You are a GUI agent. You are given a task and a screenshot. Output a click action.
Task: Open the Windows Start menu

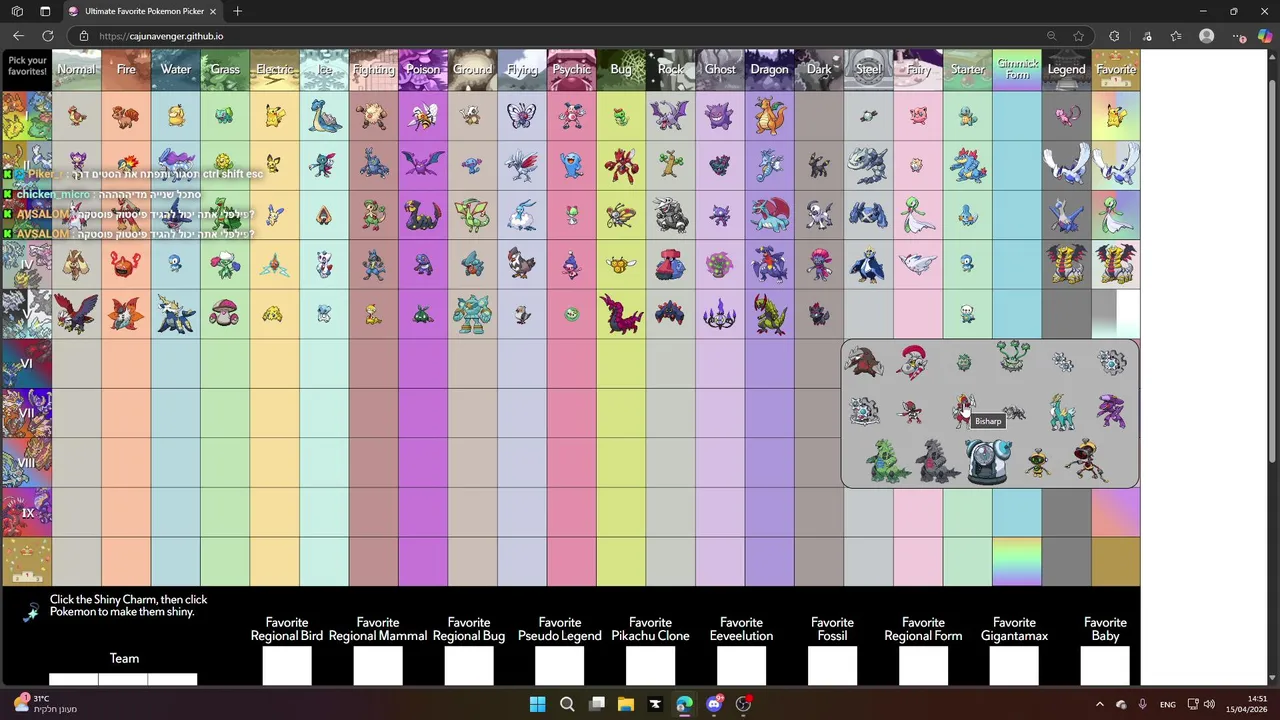pyautogui.click(x=537, y=704)
